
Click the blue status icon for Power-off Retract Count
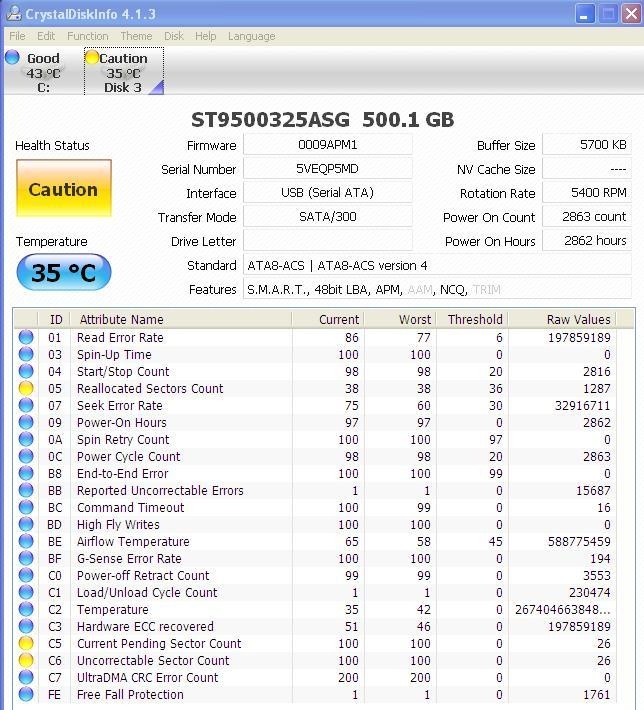26,575
